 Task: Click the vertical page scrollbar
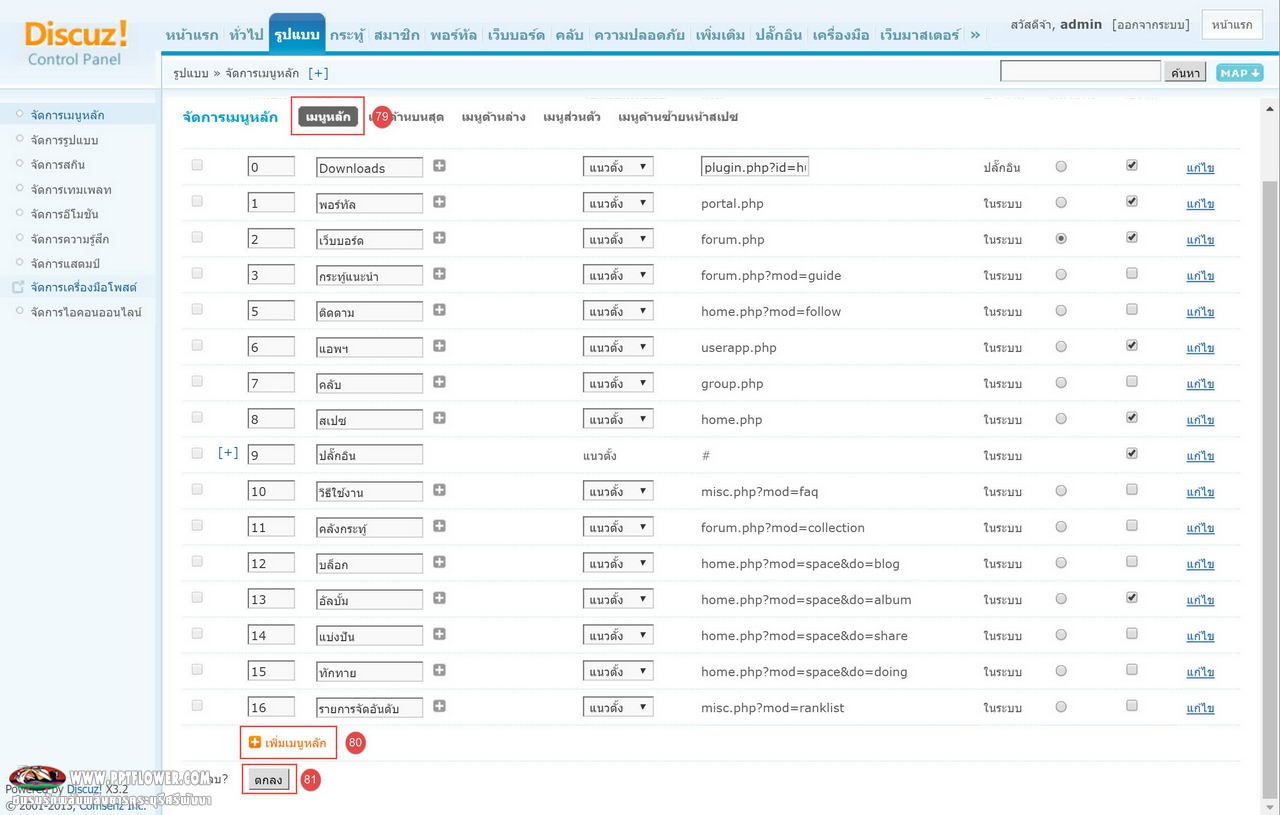[1270, 450]
